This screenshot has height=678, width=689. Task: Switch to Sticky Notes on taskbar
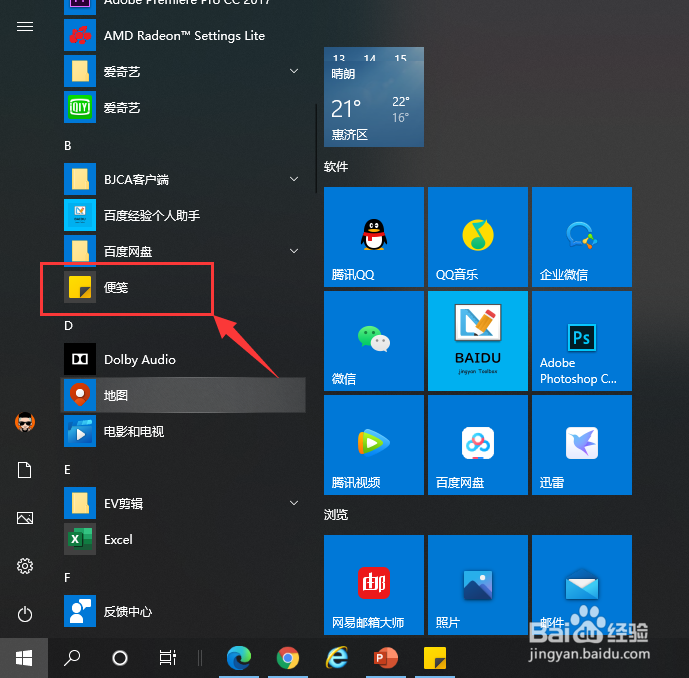tap(435, 658)
